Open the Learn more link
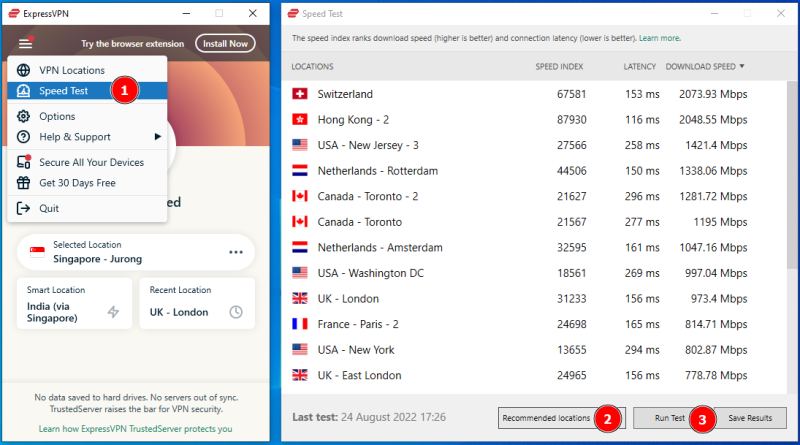The width and height of the screenshot is (800, 445). tap(659, 38)
